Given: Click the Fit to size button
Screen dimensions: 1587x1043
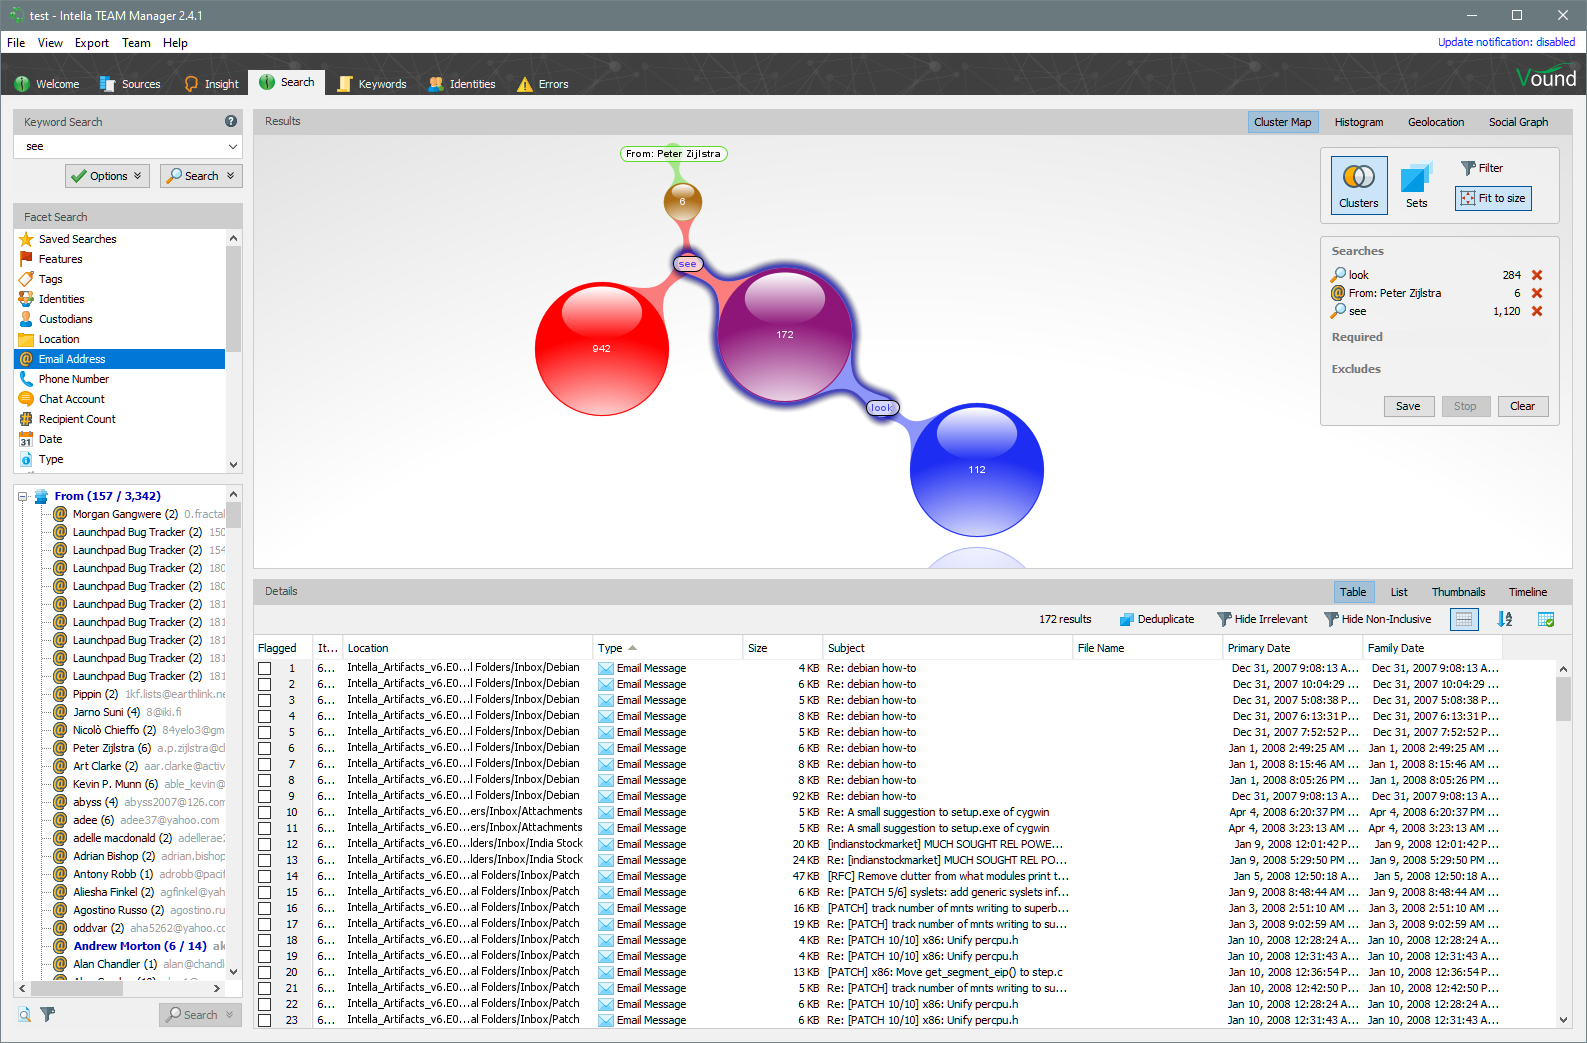Looking at the screenshot, I should click(x=1493, y=198).
